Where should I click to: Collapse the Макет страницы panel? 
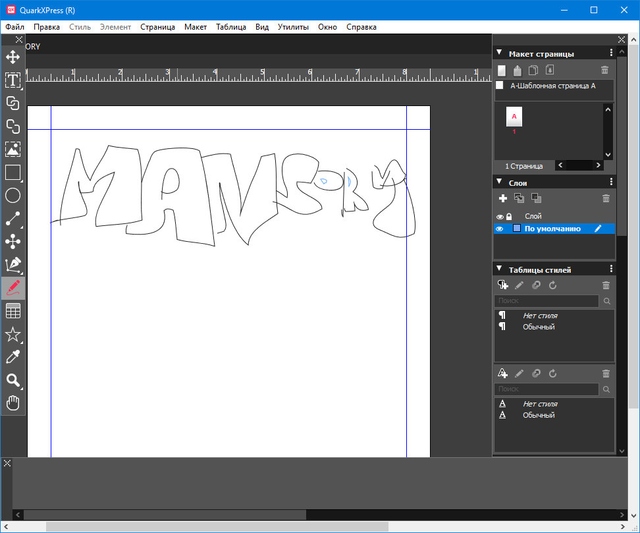[501, 52]
